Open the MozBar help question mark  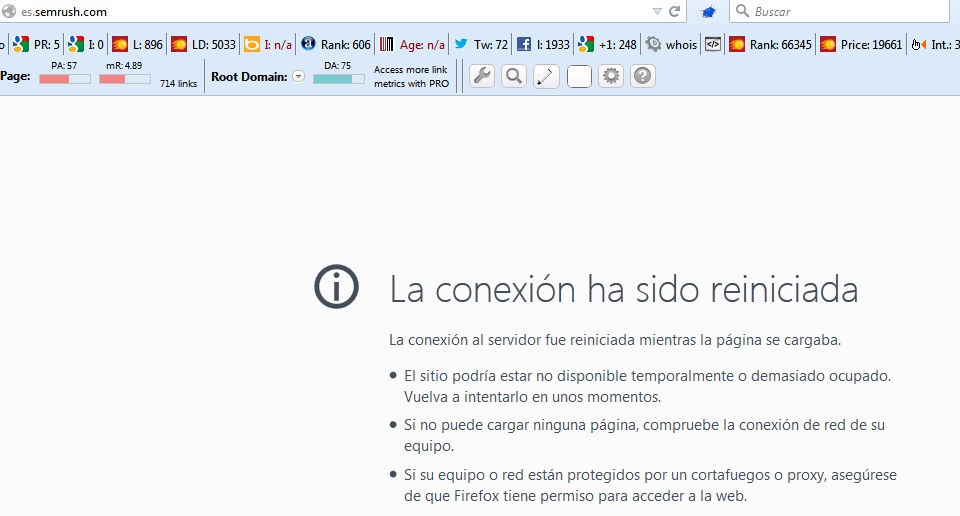(x=643, y=76)
